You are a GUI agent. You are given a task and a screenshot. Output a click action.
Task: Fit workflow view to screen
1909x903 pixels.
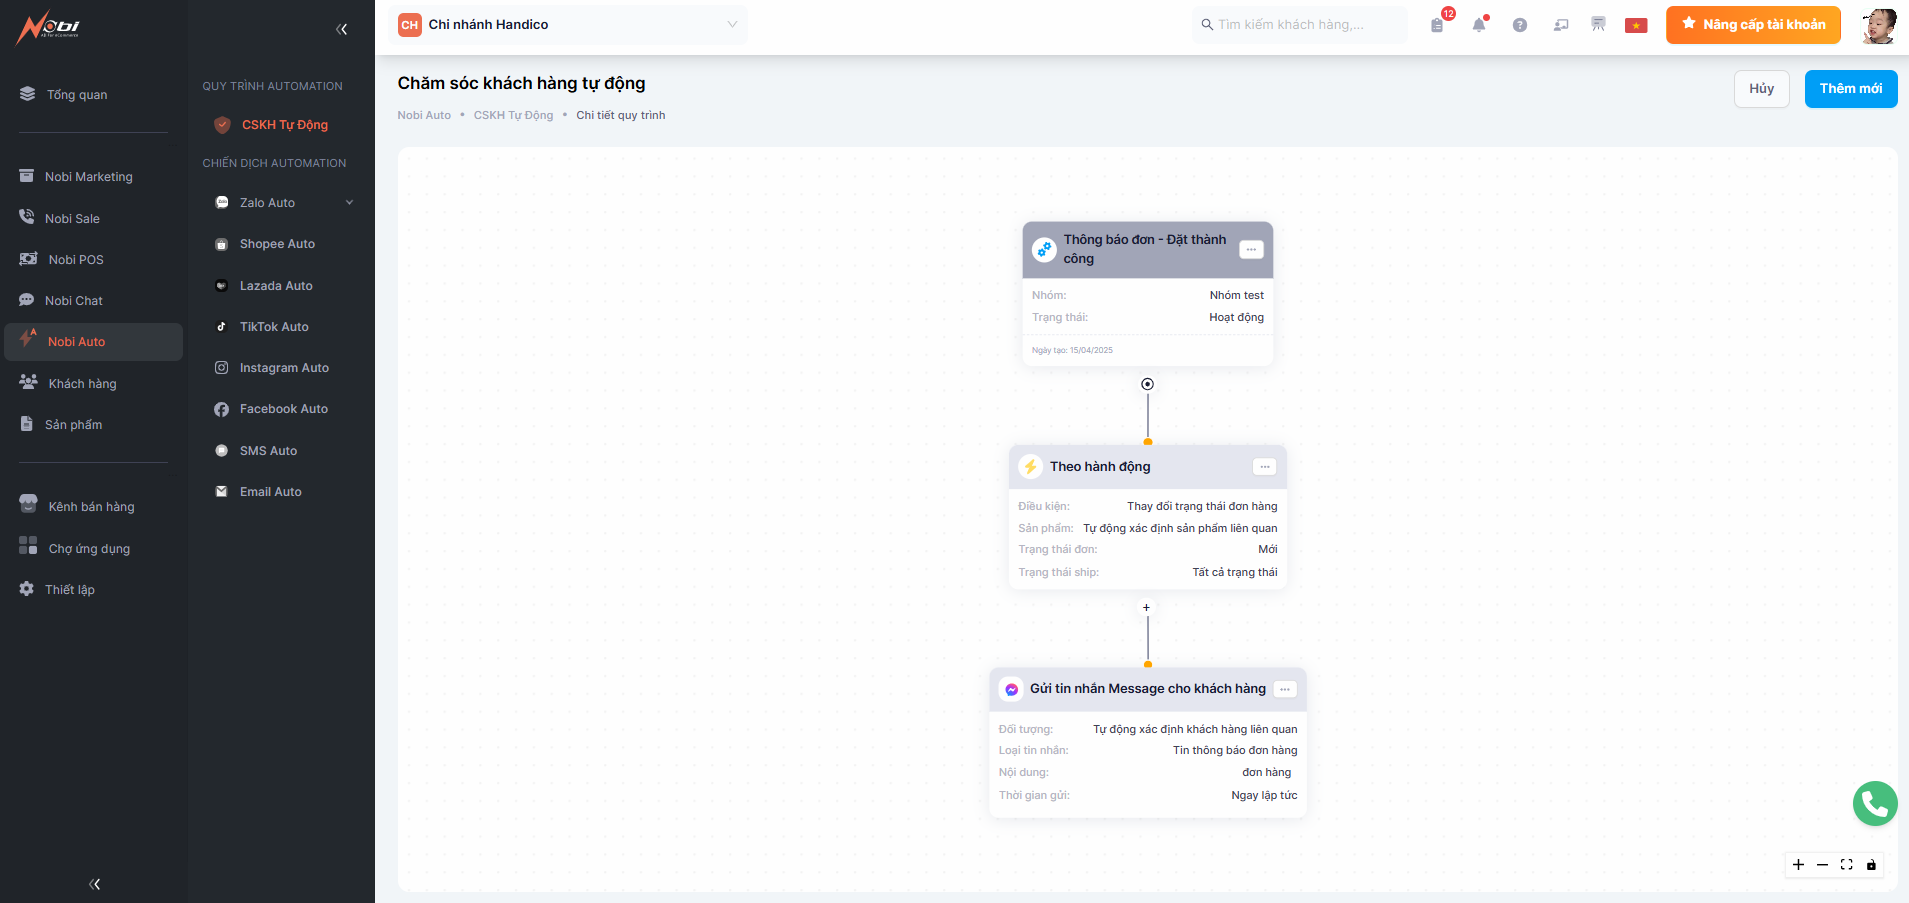1846,865
